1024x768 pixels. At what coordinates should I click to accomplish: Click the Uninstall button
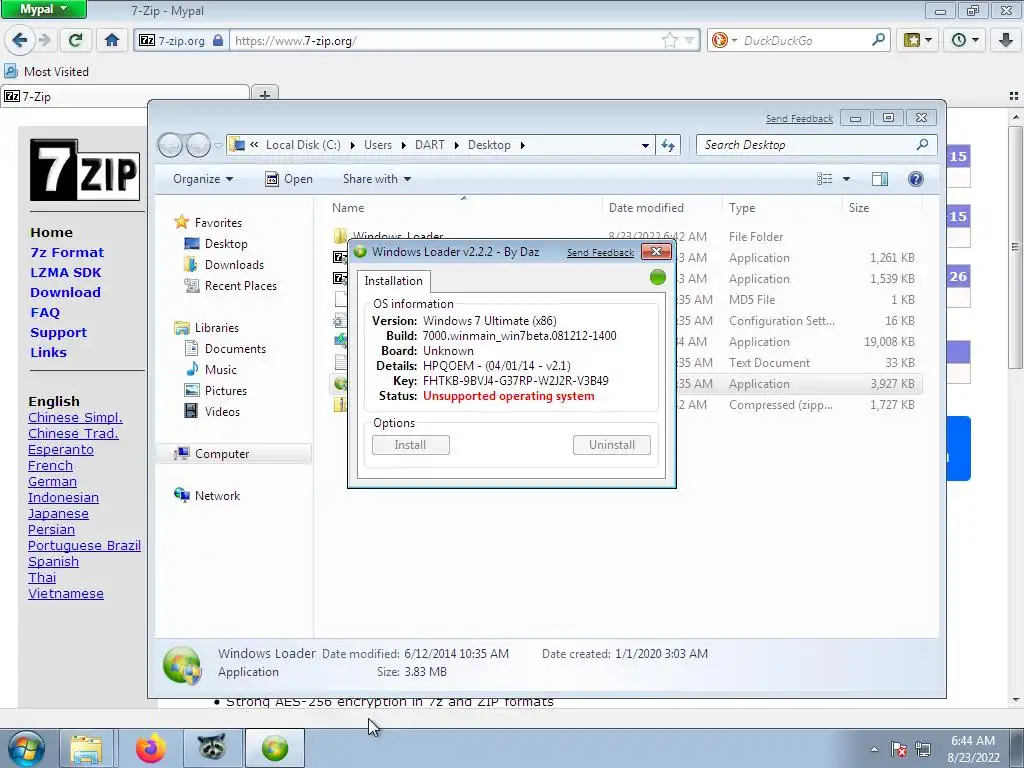tap(612, 445)
